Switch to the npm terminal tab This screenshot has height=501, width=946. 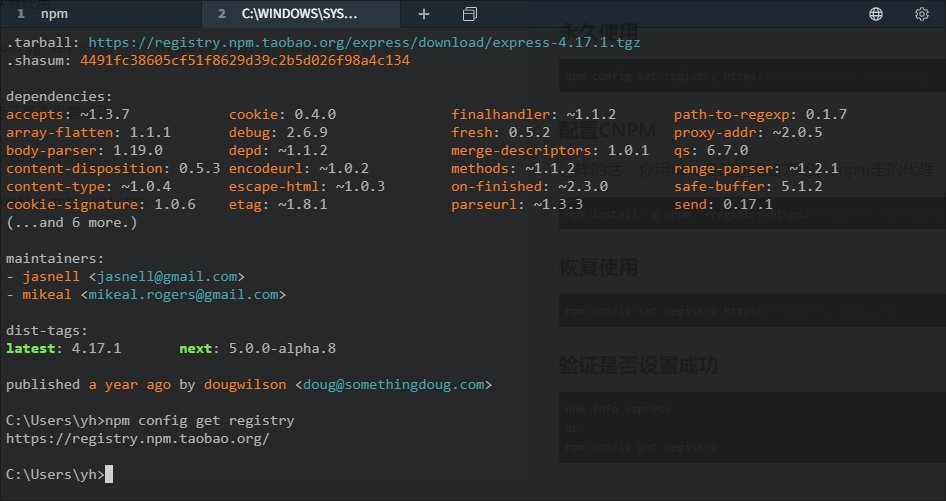(x=101, y=14)
